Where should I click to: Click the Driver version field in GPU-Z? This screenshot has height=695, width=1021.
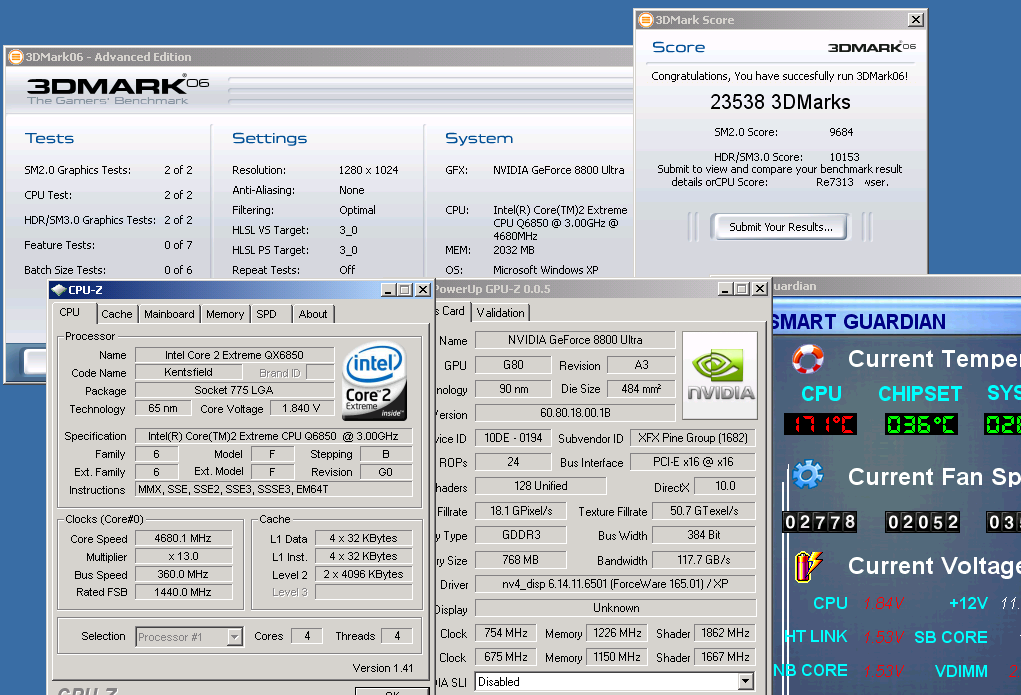click(x=615, y=584)
